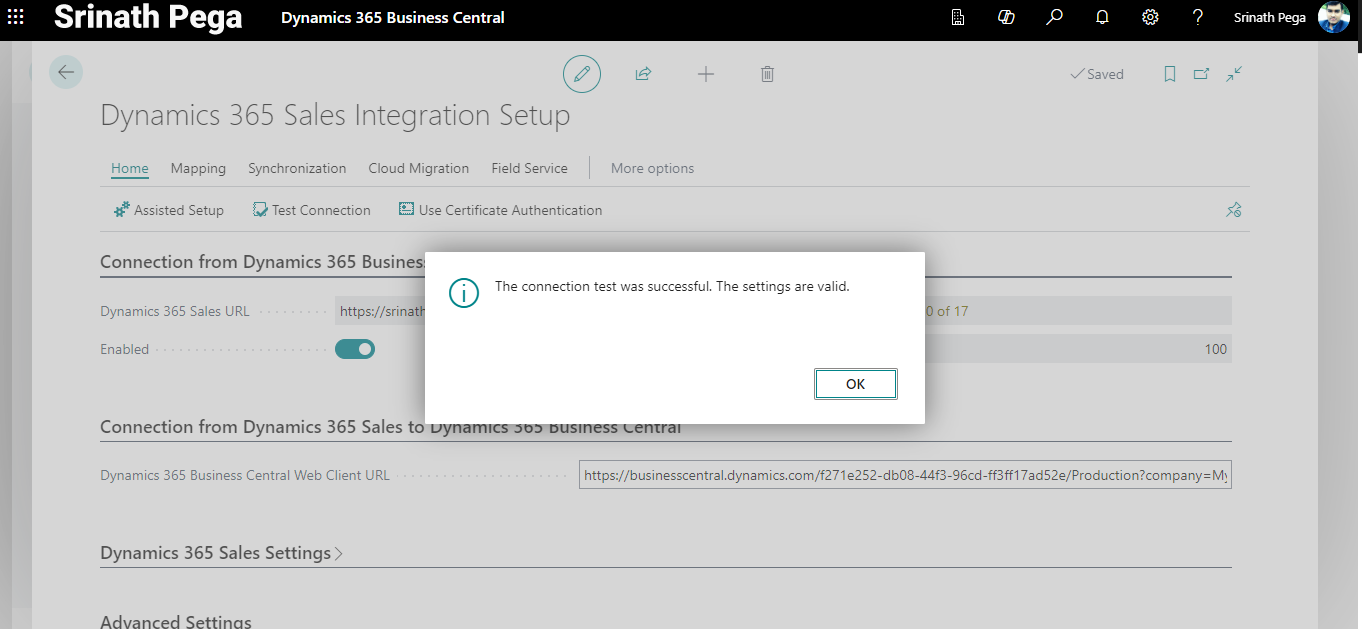Click the edit pencil icon
This screenshot has height=629, width=1362.
point(582,74)
